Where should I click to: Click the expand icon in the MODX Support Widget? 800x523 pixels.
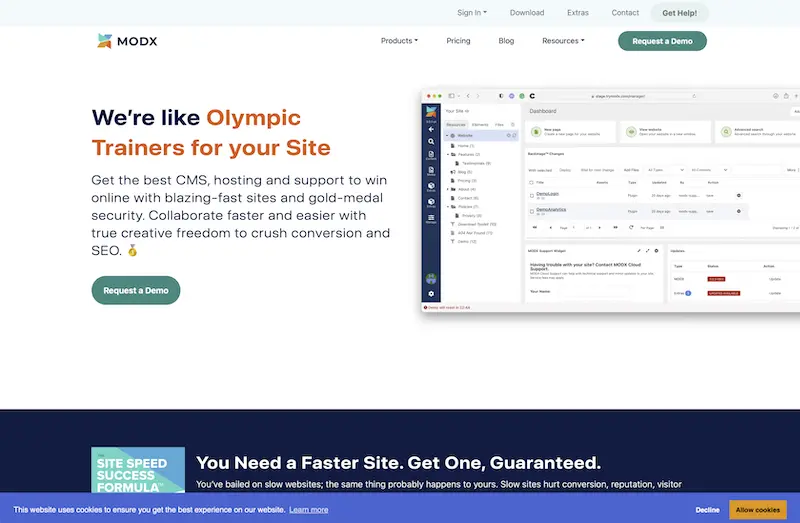pyautogui.click(x=647, y=251)
